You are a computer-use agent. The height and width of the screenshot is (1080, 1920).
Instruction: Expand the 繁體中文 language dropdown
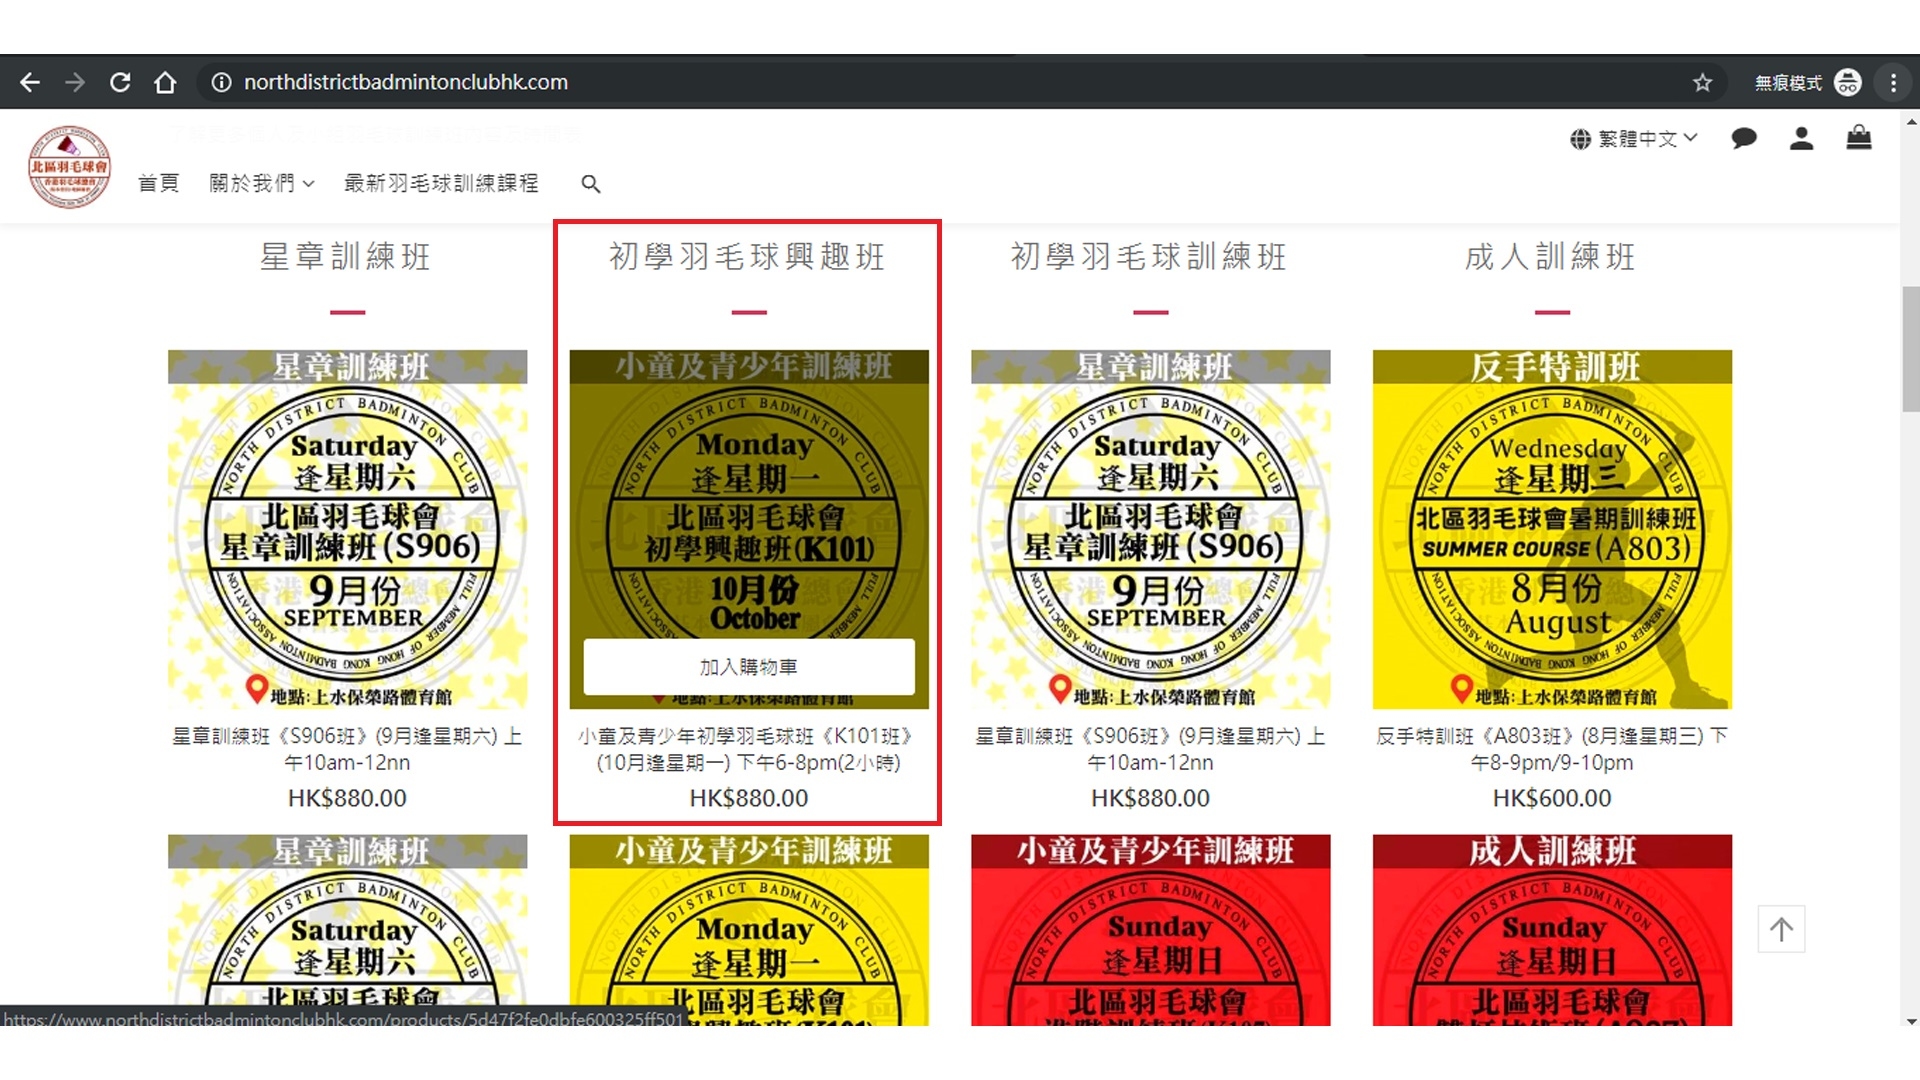click(x=1634, y=139)
